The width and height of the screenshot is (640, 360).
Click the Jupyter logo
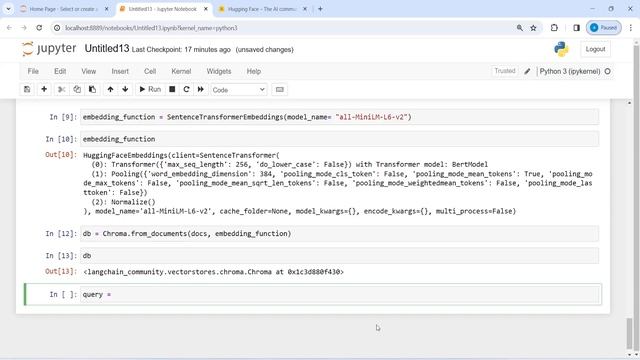pos(49,49)
